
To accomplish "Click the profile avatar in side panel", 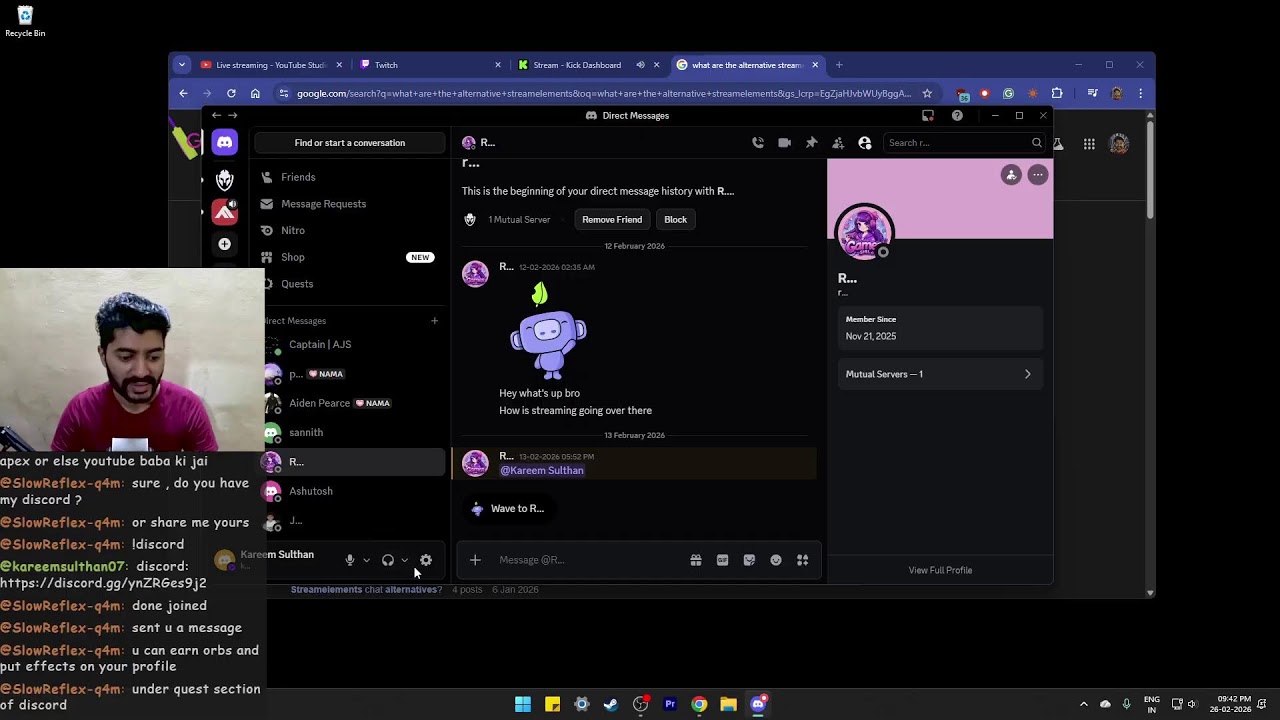I will pyautogui.click(x=864, y=233).
